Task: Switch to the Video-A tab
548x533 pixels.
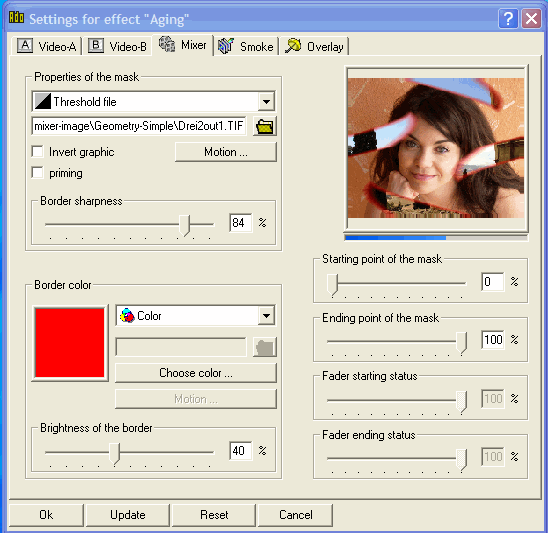Action: 47,46
